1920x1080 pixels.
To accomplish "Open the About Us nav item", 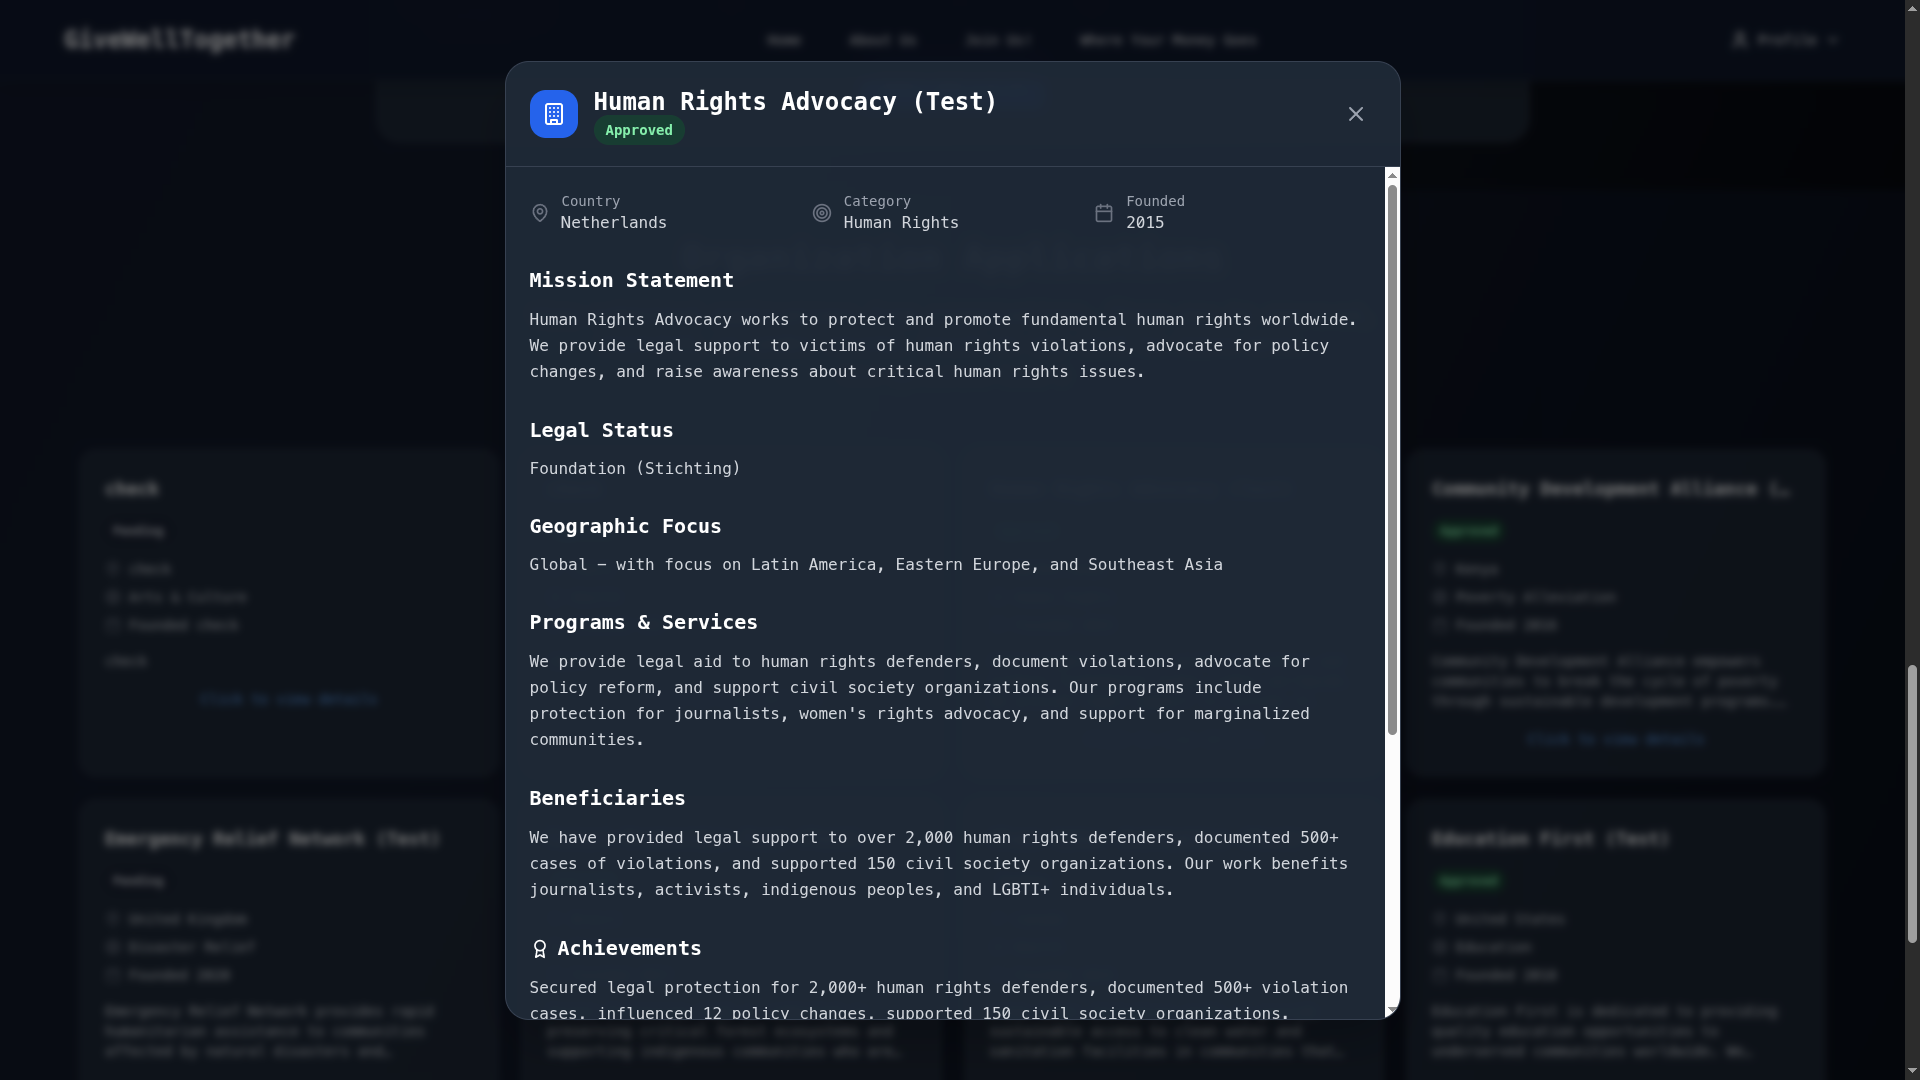I will tap(882, 40).
